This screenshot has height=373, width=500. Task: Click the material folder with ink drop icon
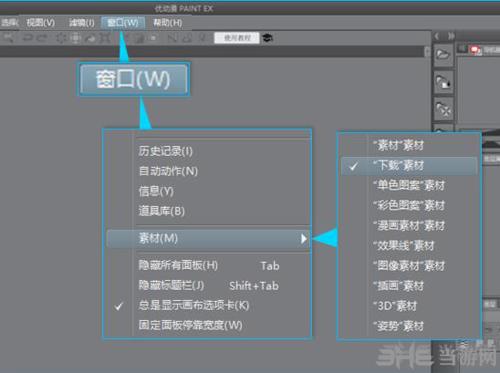click(443, 82)
